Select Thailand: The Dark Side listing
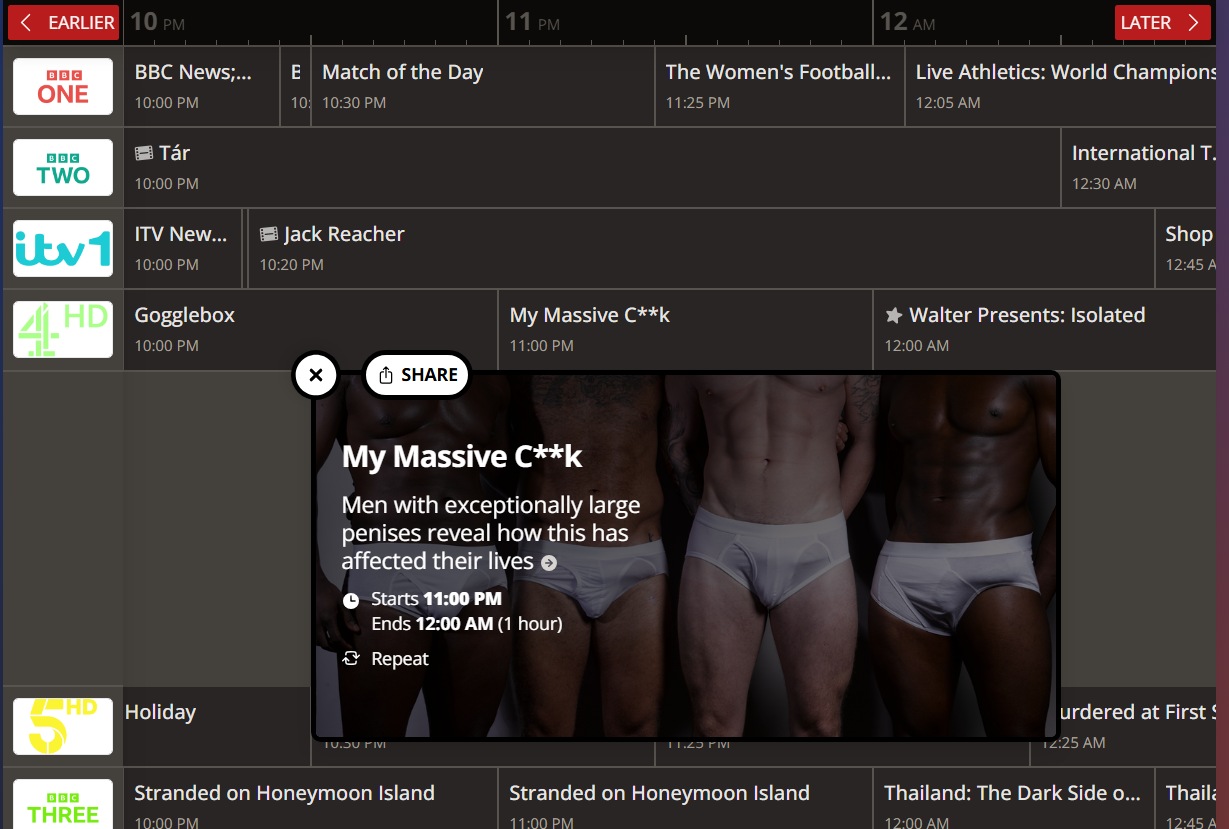 click(1013, 798)
